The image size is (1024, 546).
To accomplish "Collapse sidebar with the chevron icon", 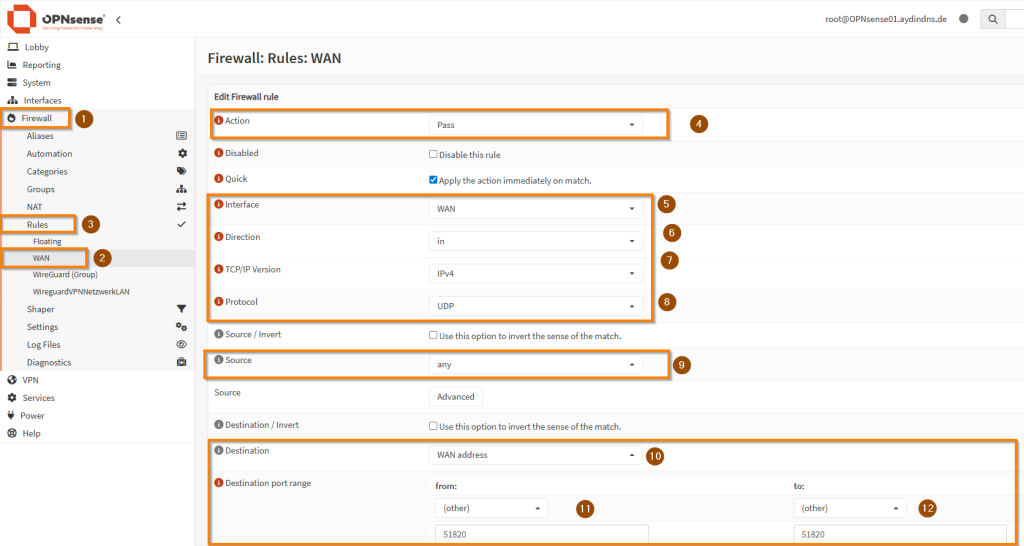I will 119,19.
